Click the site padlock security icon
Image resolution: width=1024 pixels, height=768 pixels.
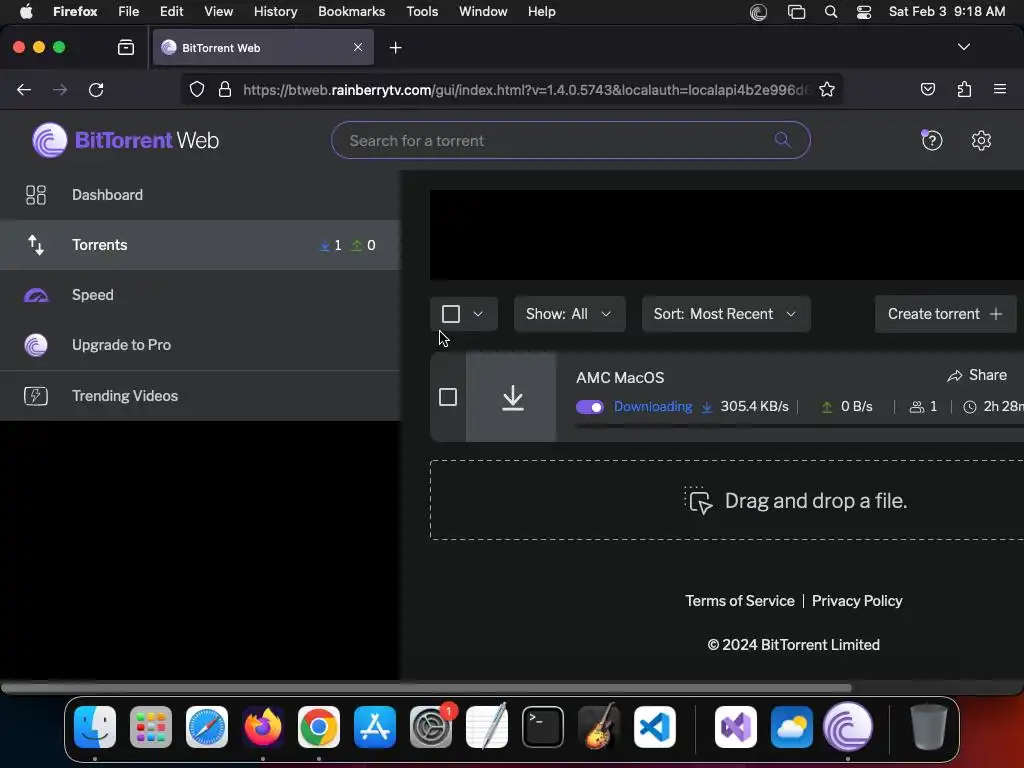225,89
